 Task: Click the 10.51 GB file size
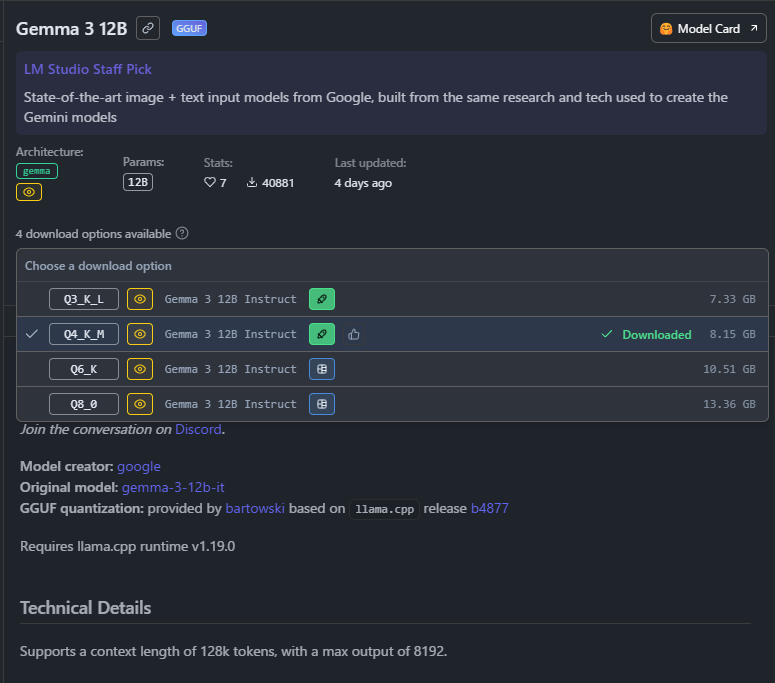coord(729,369)
